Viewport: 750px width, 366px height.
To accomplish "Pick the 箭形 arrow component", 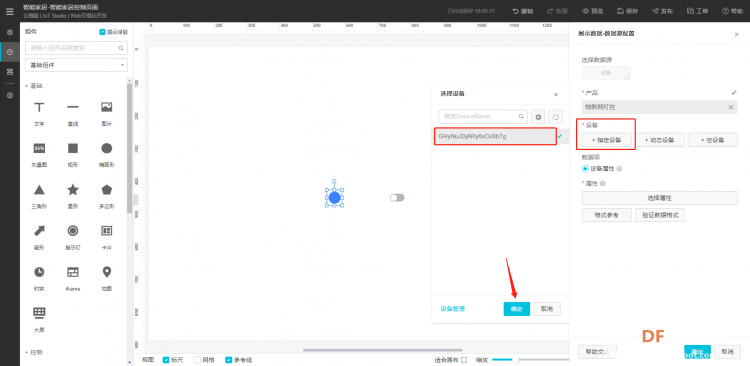I will tap(39, 237).
